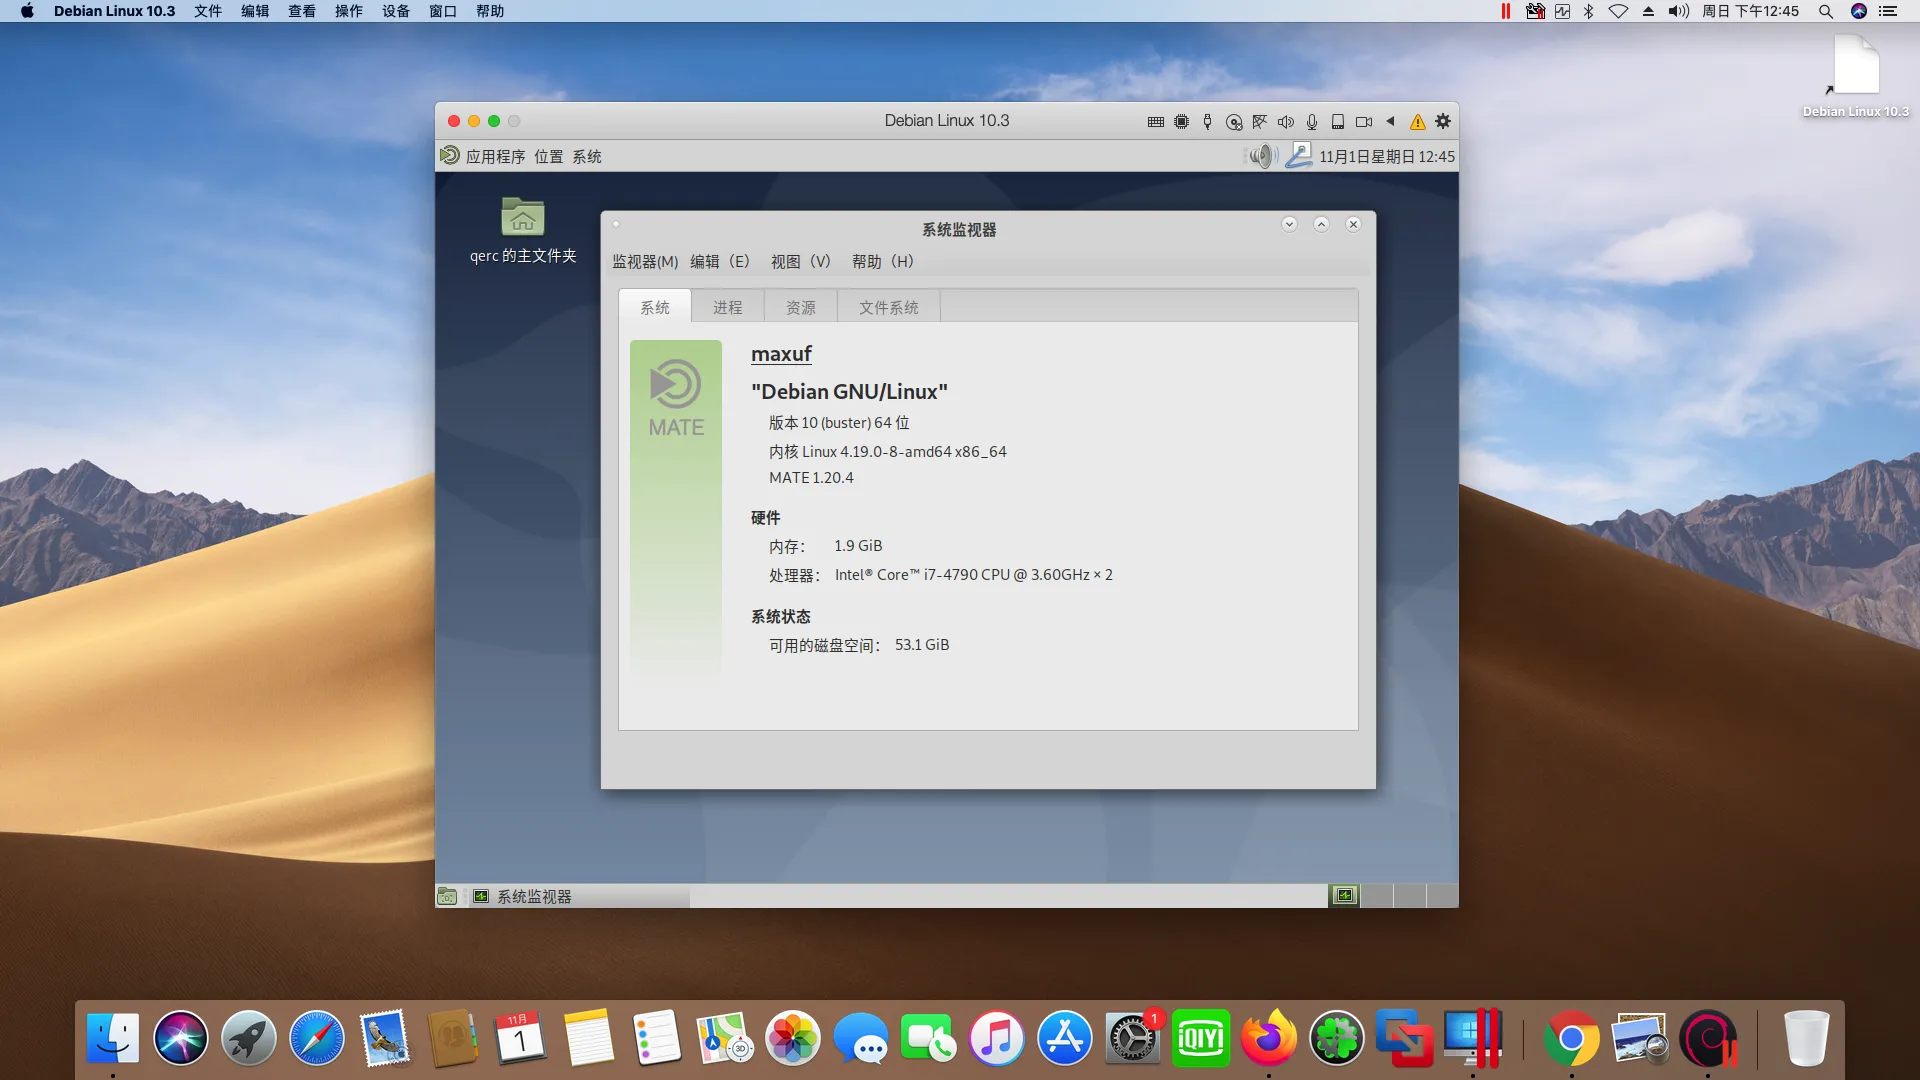This screenshot has width=1920, height=1080.
Task: Open the 监视器(M) menu
Action: pyautogui.click(x=645, y=261)
